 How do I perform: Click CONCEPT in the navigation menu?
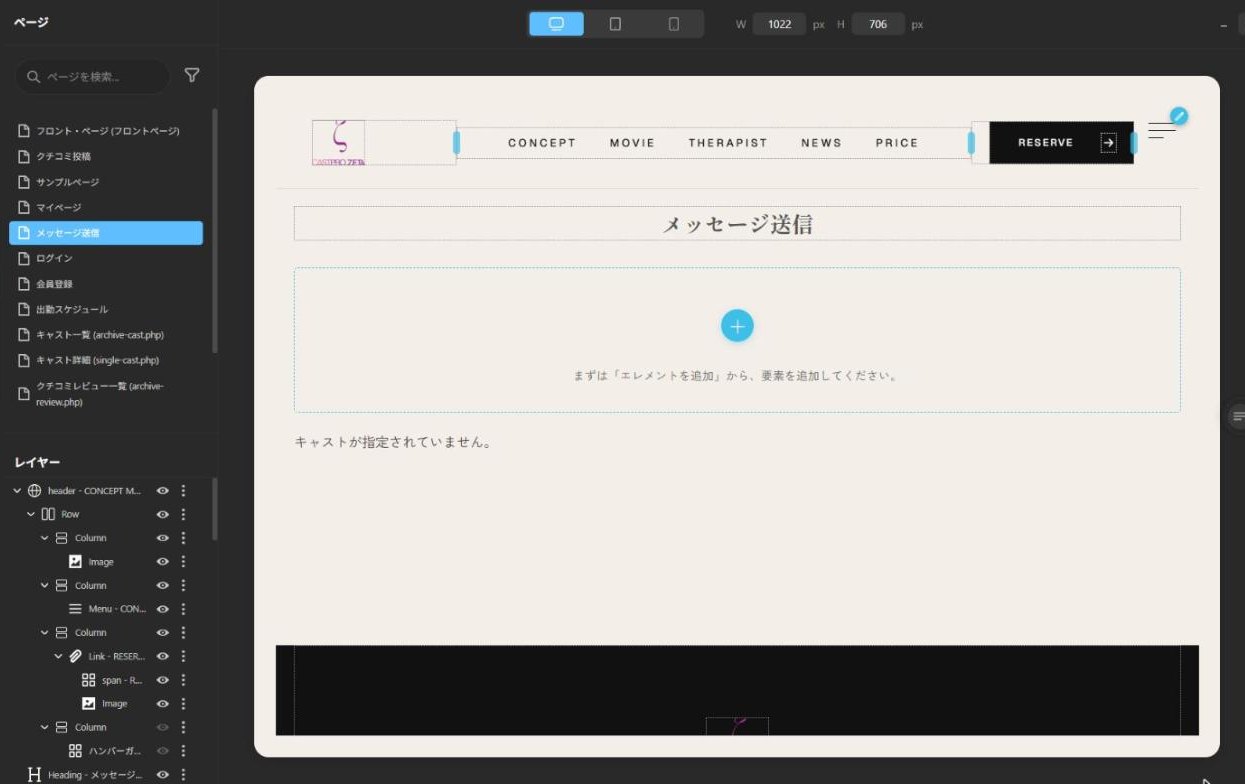click(542, 143)
